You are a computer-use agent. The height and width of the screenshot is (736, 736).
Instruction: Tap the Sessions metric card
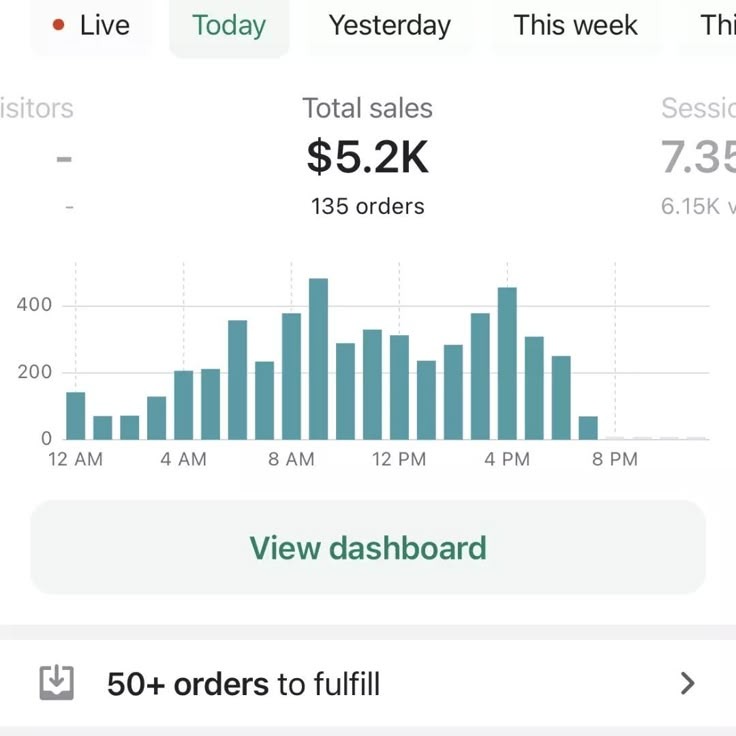pyautogui.click(x=699, y=157)
